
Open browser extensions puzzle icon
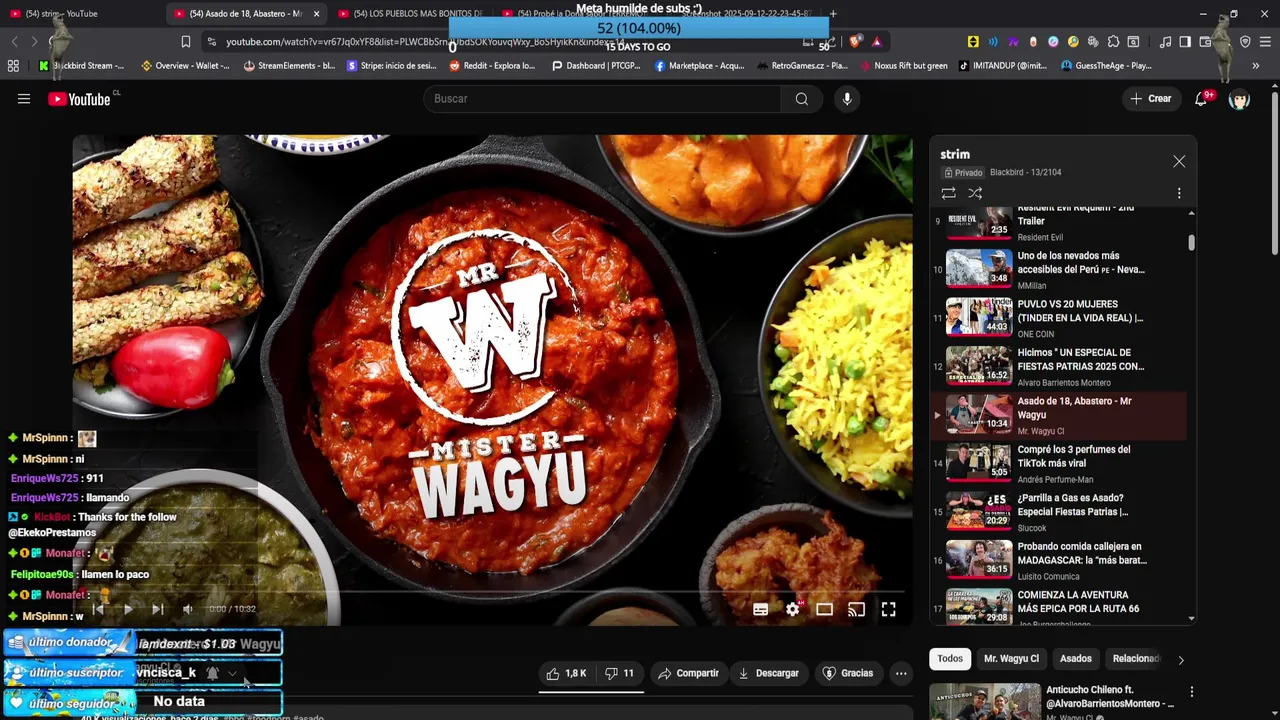(x=1113, y=42)
